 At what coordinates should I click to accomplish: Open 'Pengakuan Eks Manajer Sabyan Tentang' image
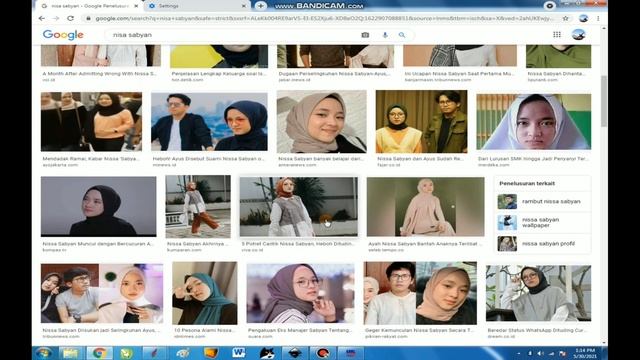pyautogui.click(x=300, y=293)
